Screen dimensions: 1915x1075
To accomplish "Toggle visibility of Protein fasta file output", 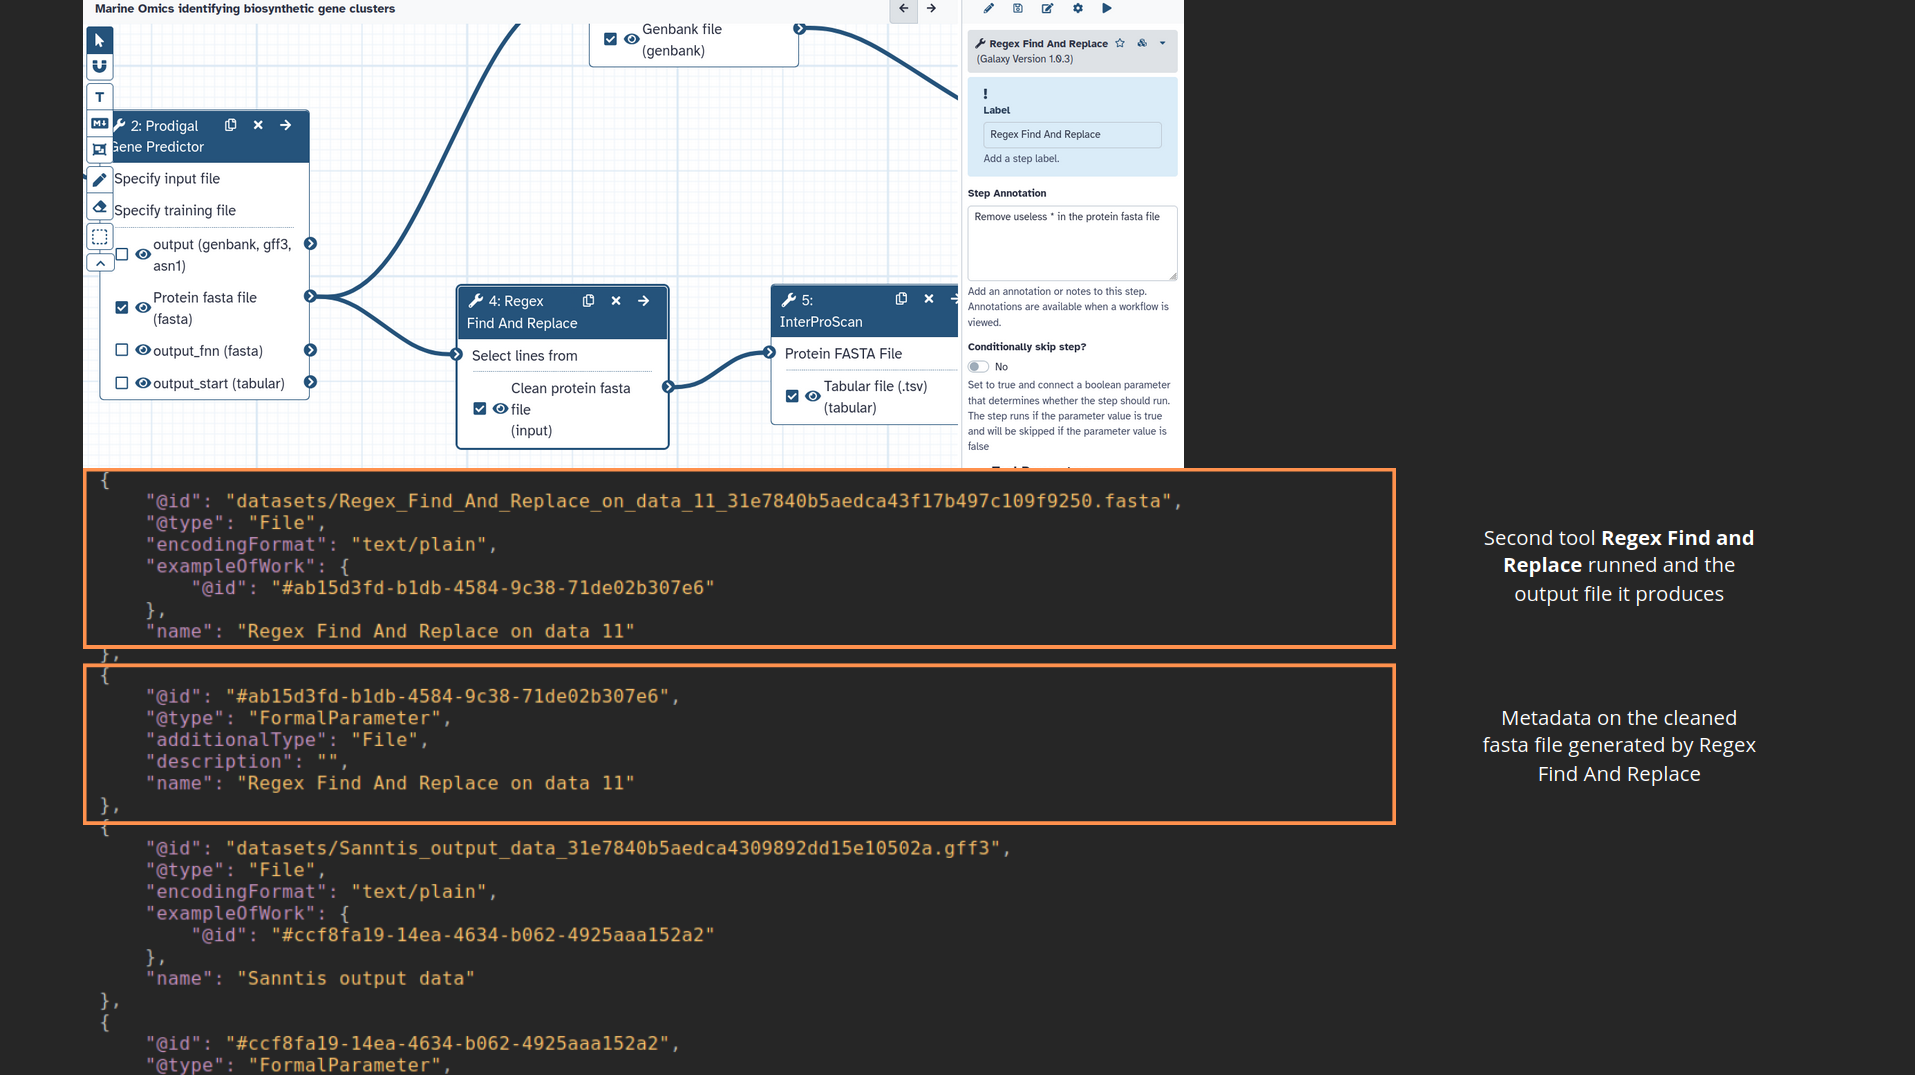I will pos(143,308).
